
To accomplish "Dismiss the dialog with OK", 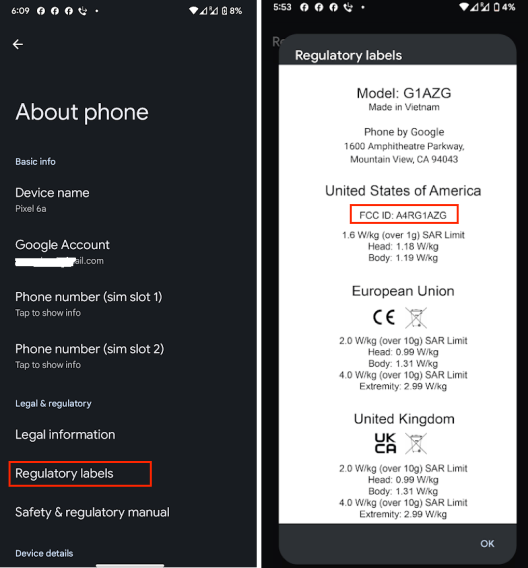I will click(487, 543).
